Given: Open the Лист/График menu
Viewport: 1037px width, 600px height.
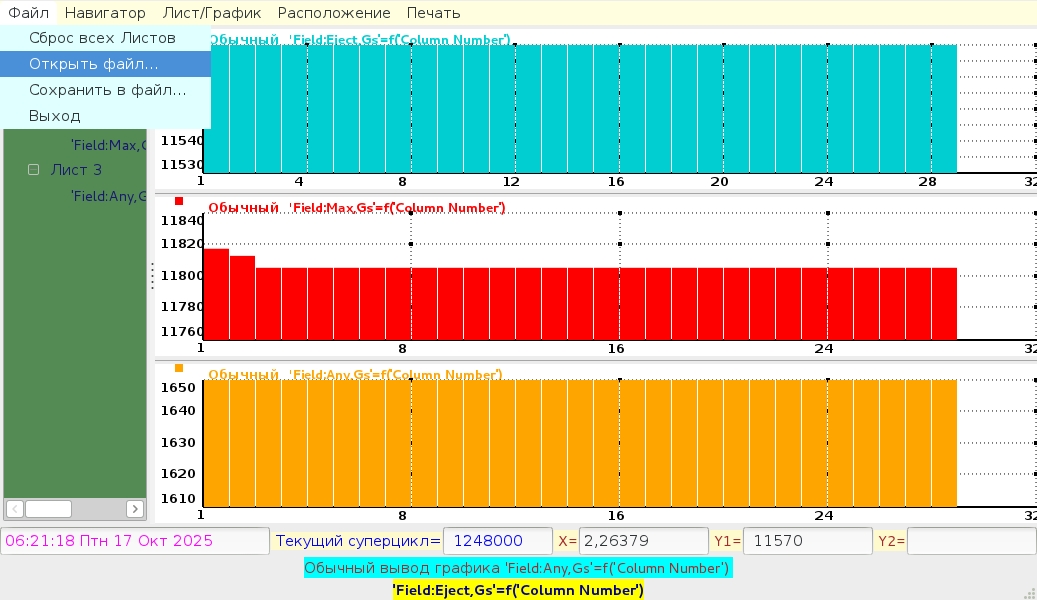Looking at the screenshot, I should (211, 13).
